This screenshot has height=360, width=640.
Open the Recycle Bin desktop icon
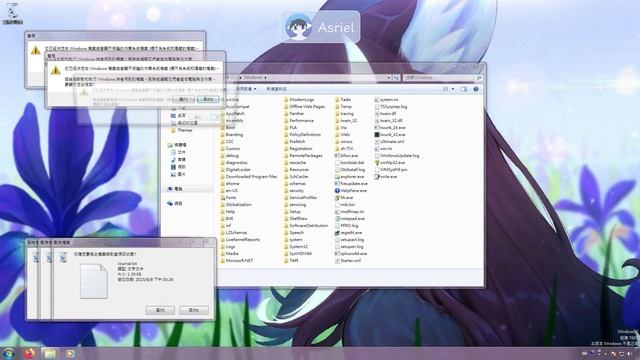pyautogui.click(x=12, y=13)
